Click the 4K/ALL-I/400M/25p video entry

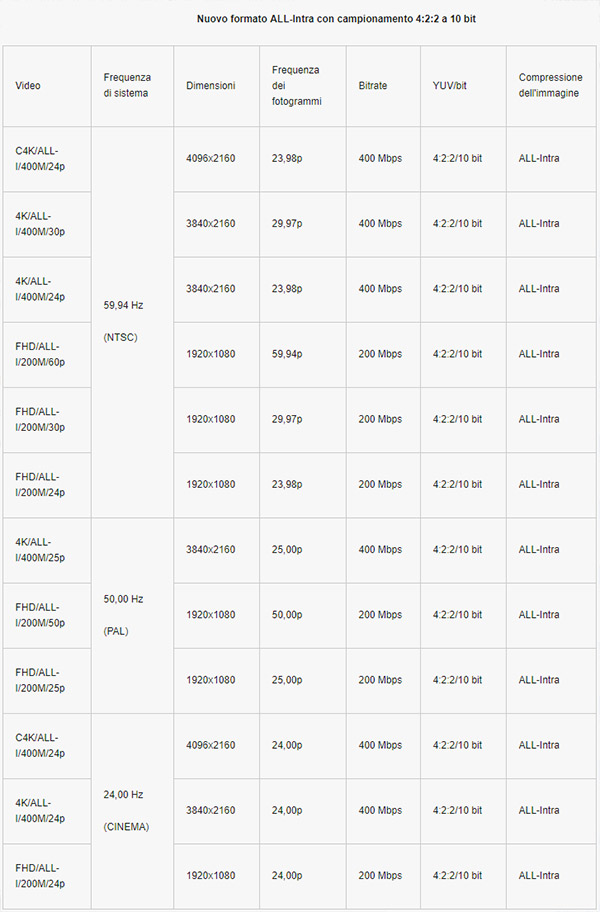(x=38, y=549)
